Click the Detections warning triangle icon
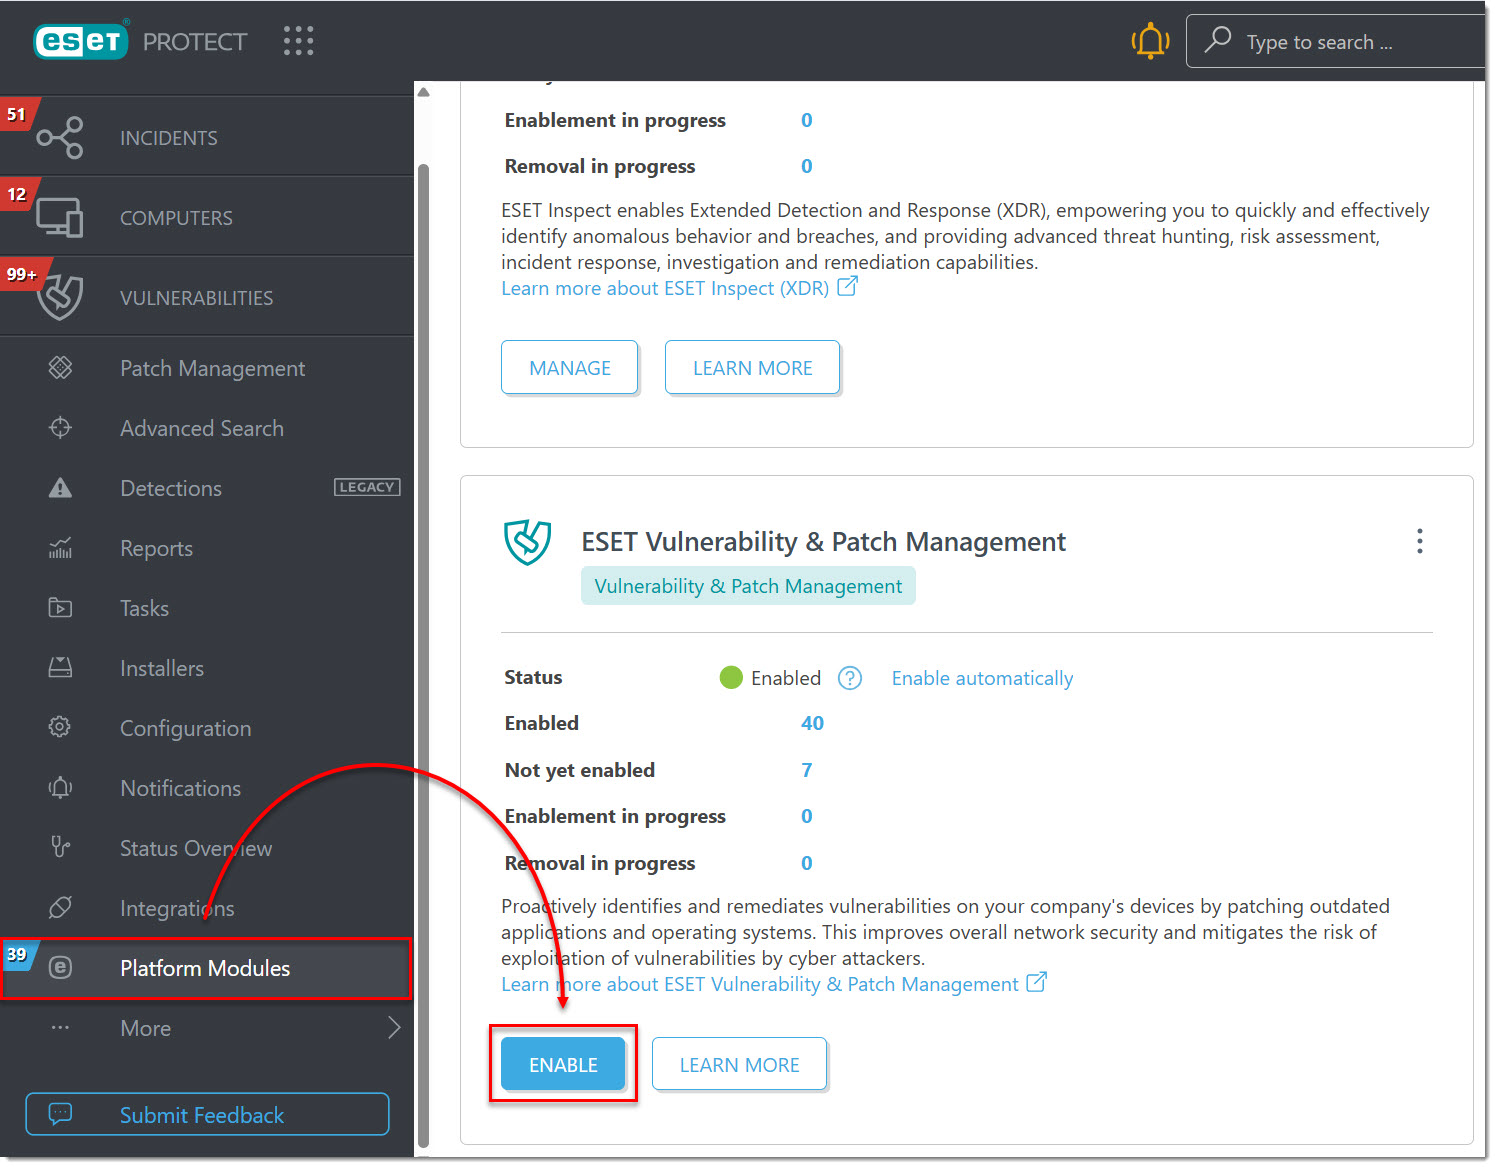Image resolution: width=1495 pixels, height=1167 pixels. tap(60, 488)
